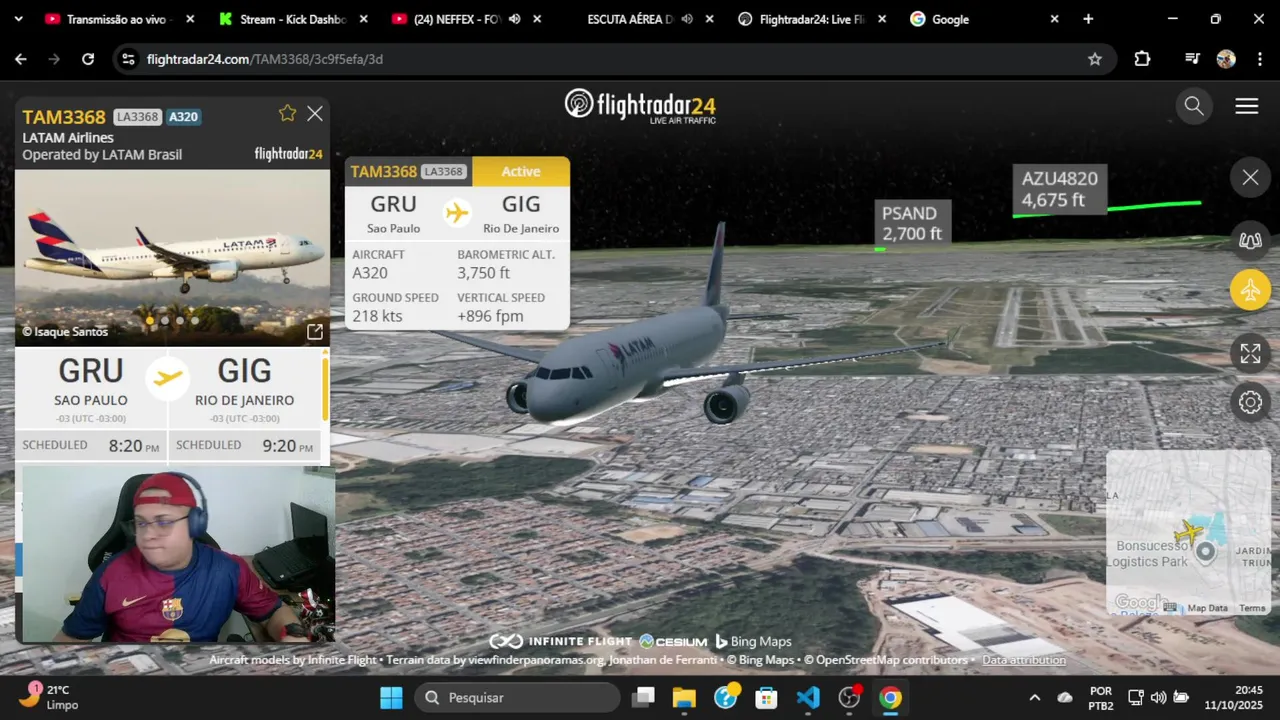
Task: Click the Pesquisar taskbar search box
Action: pyautogui.click(x=518, y=697)
